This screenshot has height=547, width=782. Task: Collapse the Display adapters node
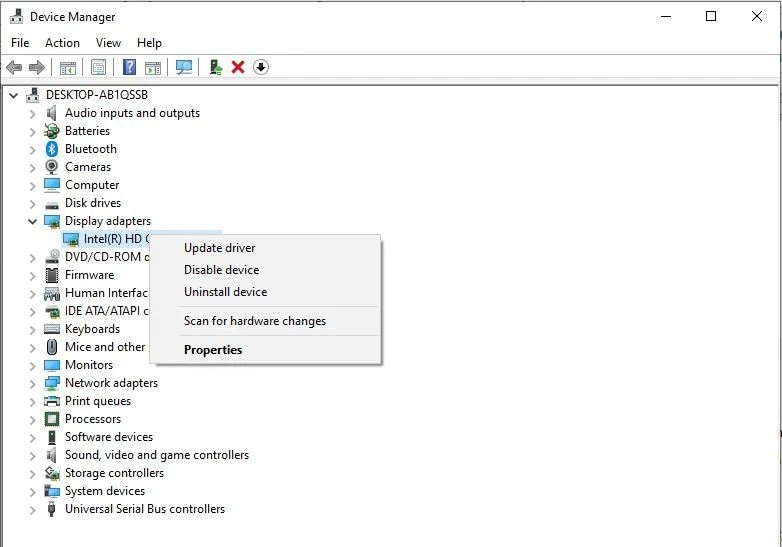click(x=32, y=221)
